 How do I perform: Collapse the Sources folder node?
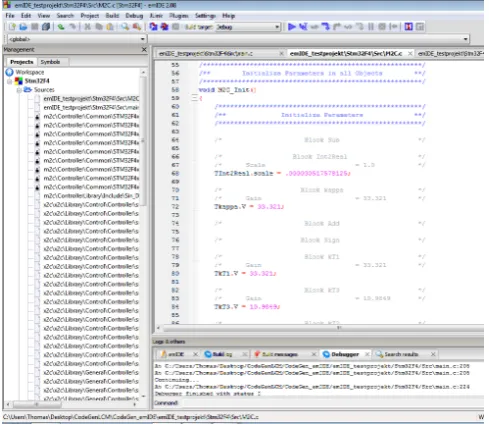pyautogui.click(x=19, y=90)
